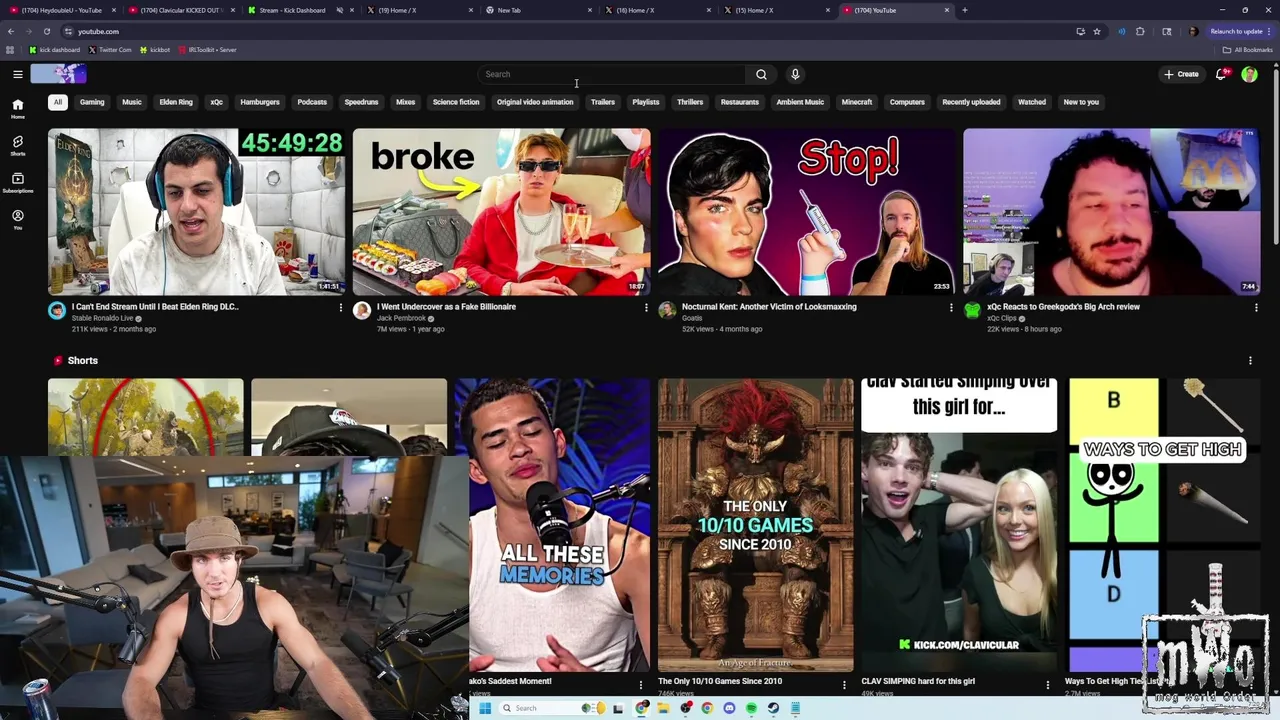
Task: Select the Music filter chip
Action: pos(132,102)
